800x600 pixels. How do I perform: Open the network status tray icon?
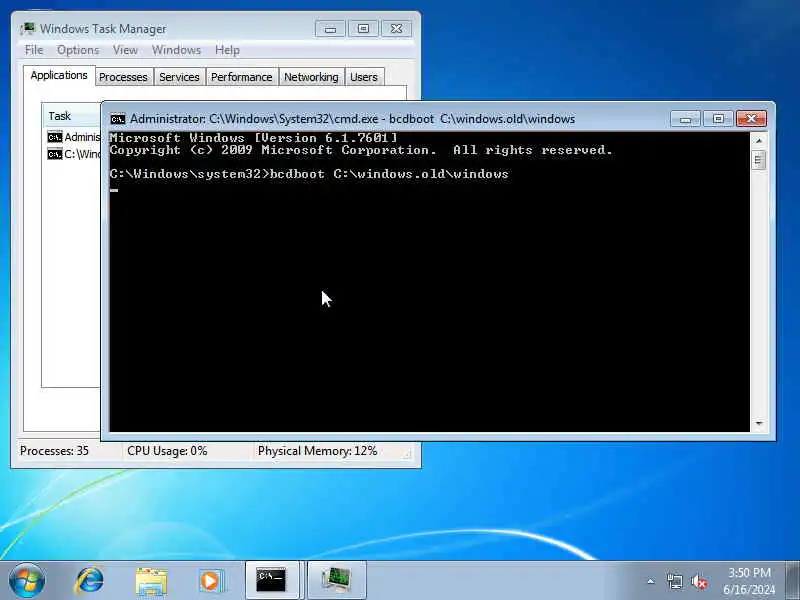674,581
